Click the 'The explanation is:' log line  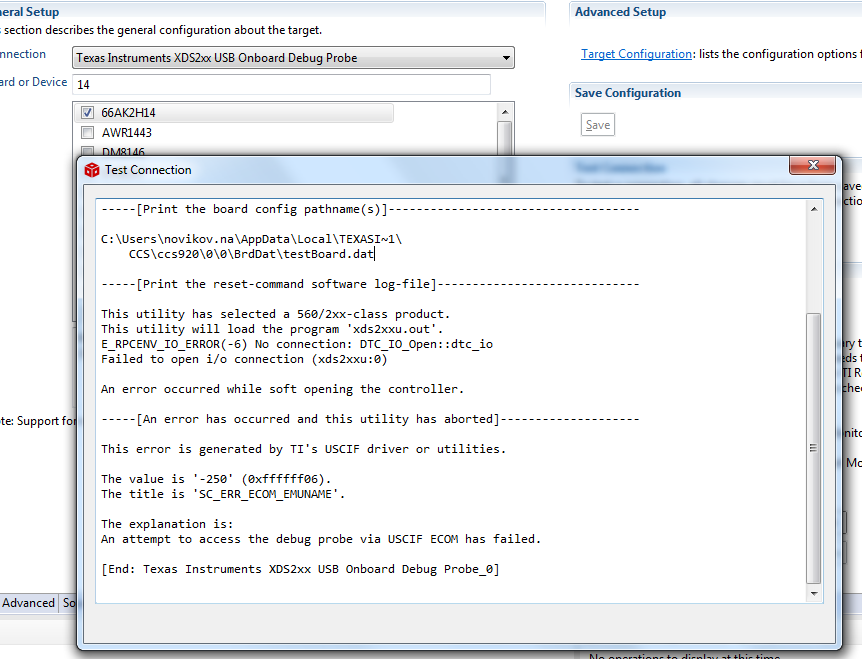click(167, 524)
